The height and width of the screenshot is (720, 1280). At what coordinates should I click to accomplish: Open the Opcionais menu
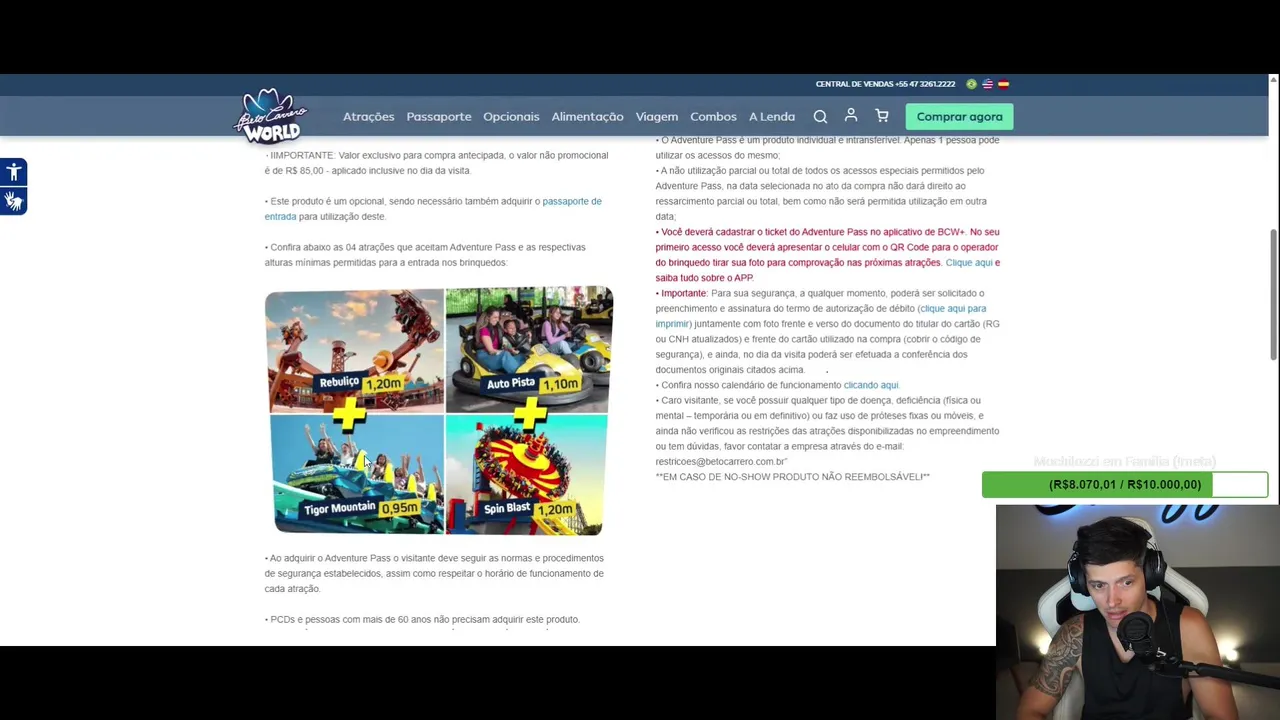click(511, 117)
